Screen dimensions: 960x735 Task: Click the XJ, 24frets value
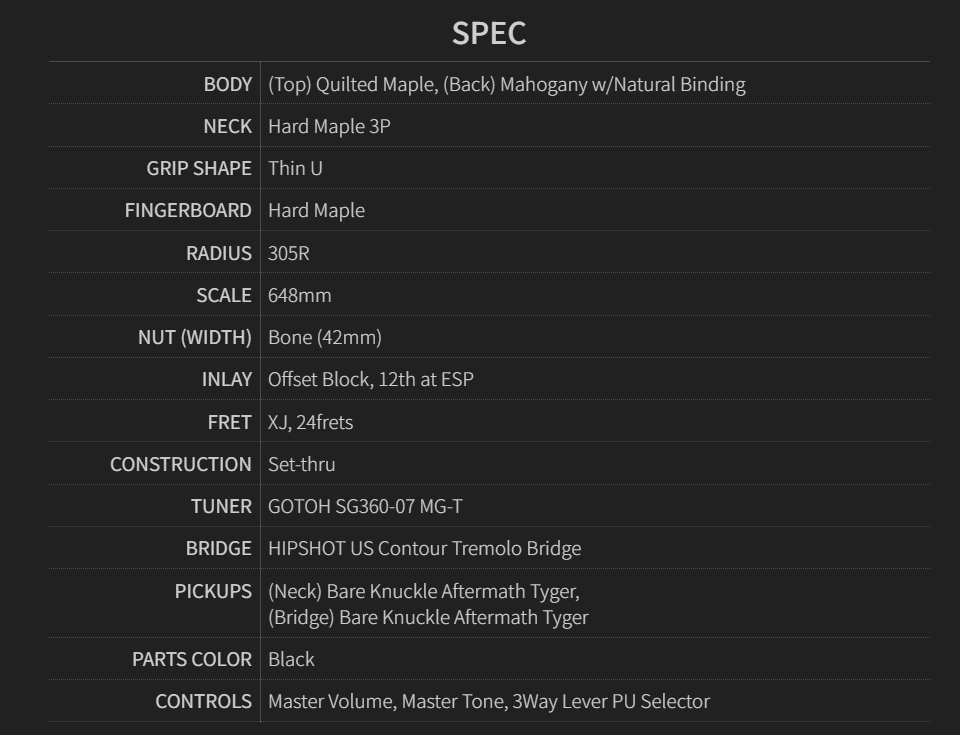pos(310,422)
